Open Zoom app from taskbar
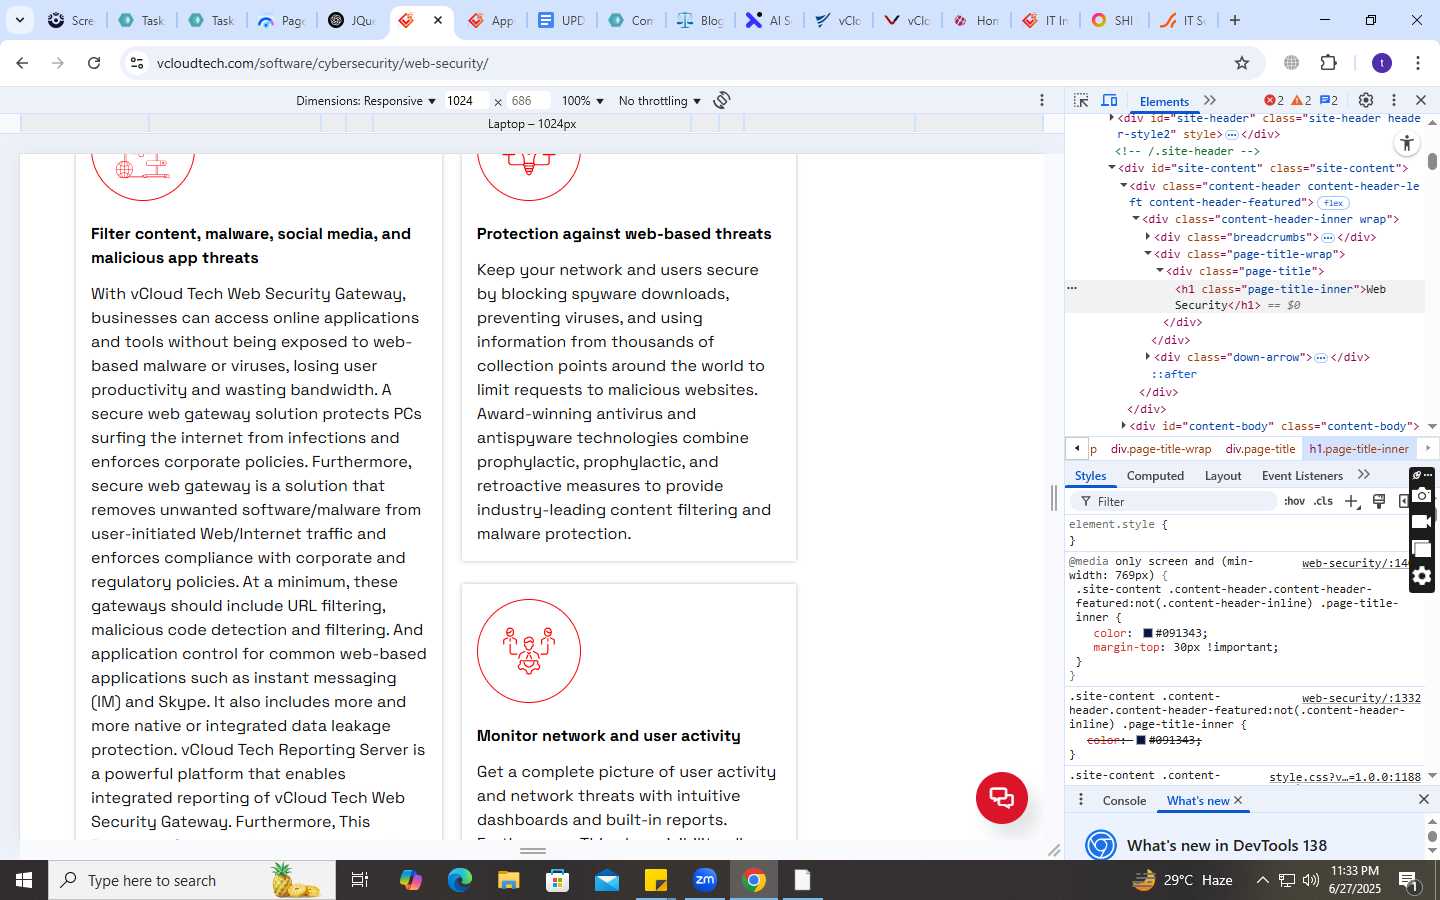This screenshot has width=1440, height=900. click(x=705, y=880)
